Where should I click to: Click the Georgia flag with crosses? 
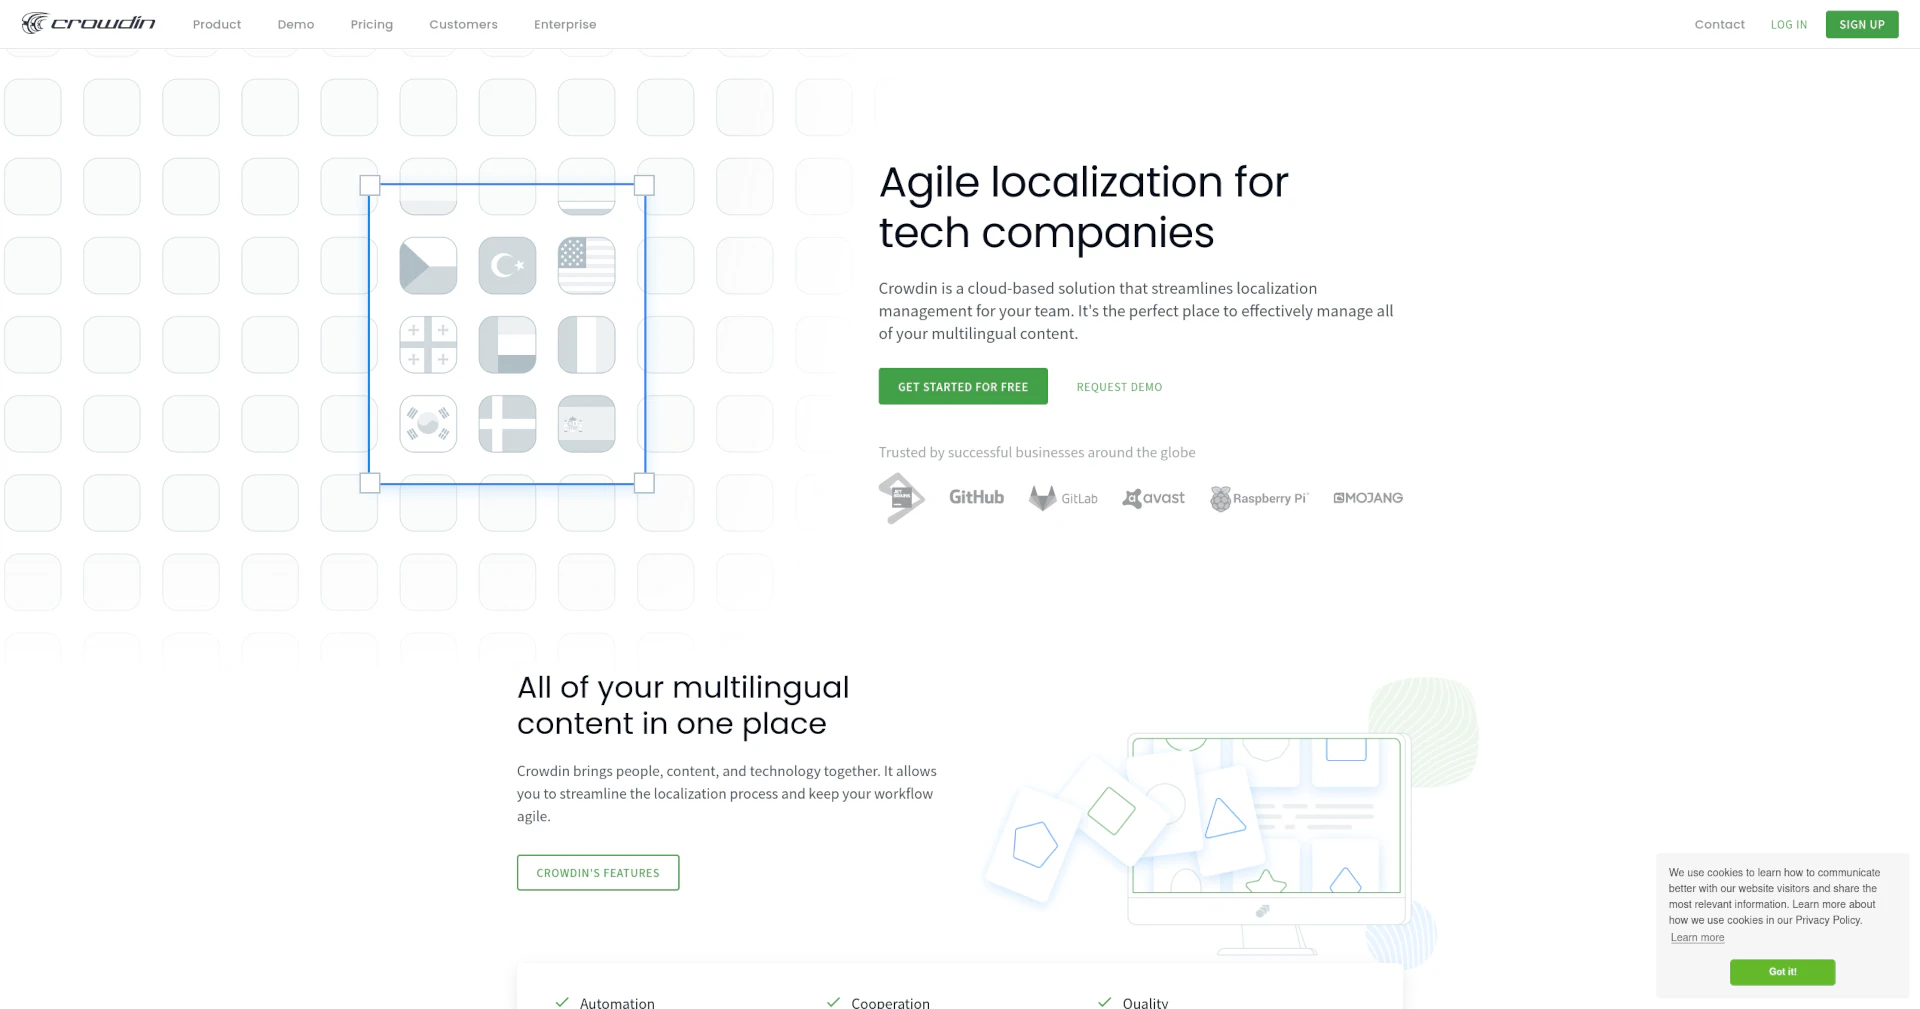pyautogui.click(x=428, y=345)
